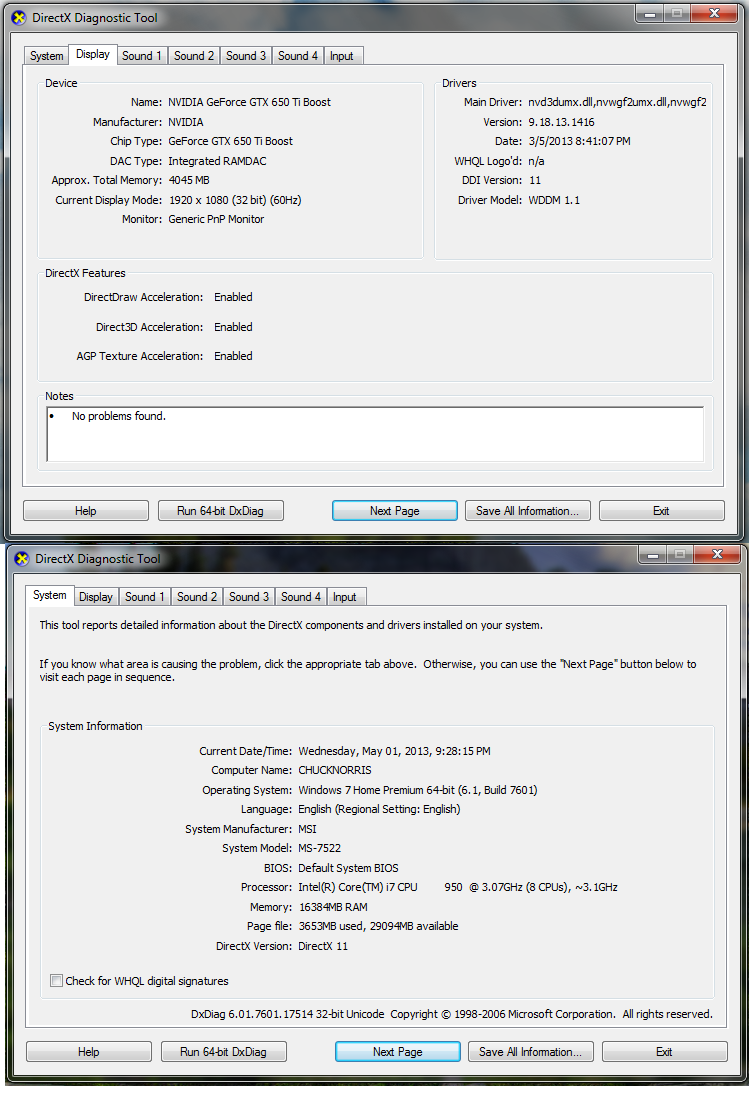Click Next Page in bottom window
Screen dimensions: 749x1109
click(x=397, y=1052)
